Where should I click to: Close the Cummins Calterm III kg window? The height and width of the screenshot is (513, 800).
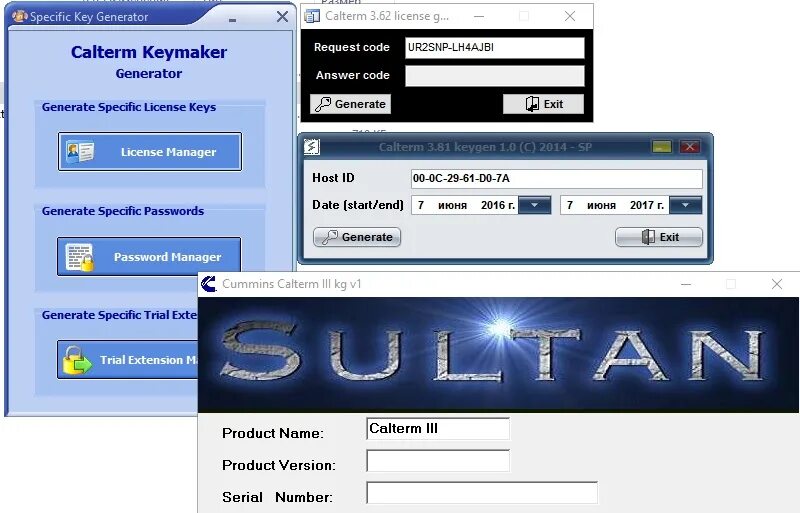coord(777,284)
